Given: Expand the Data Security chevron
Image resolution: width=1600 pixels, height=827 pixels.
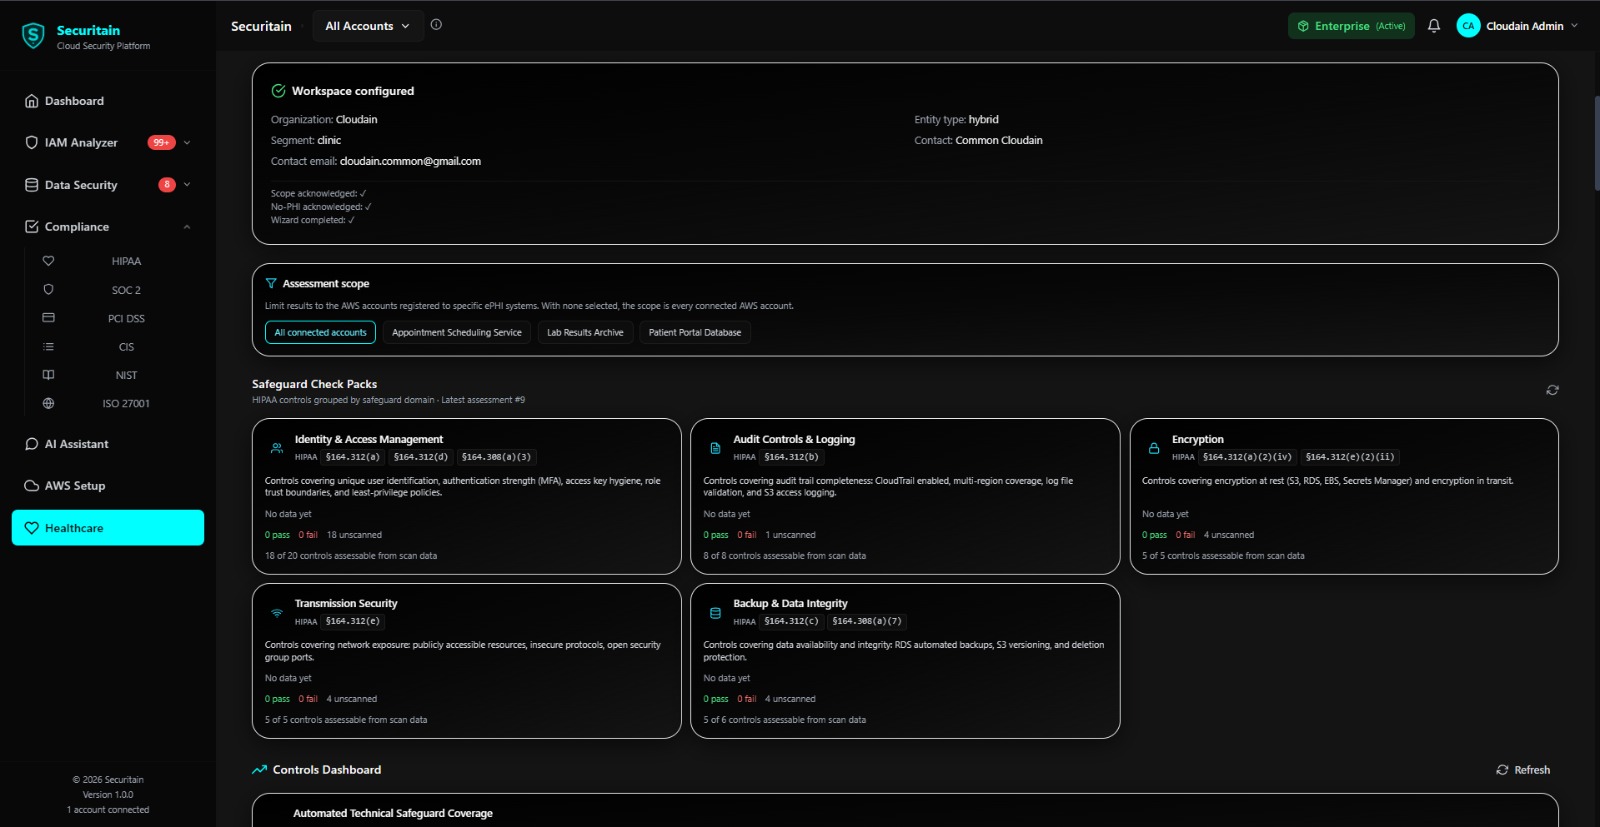Looking at the screenshot, I should pos(187,185).
